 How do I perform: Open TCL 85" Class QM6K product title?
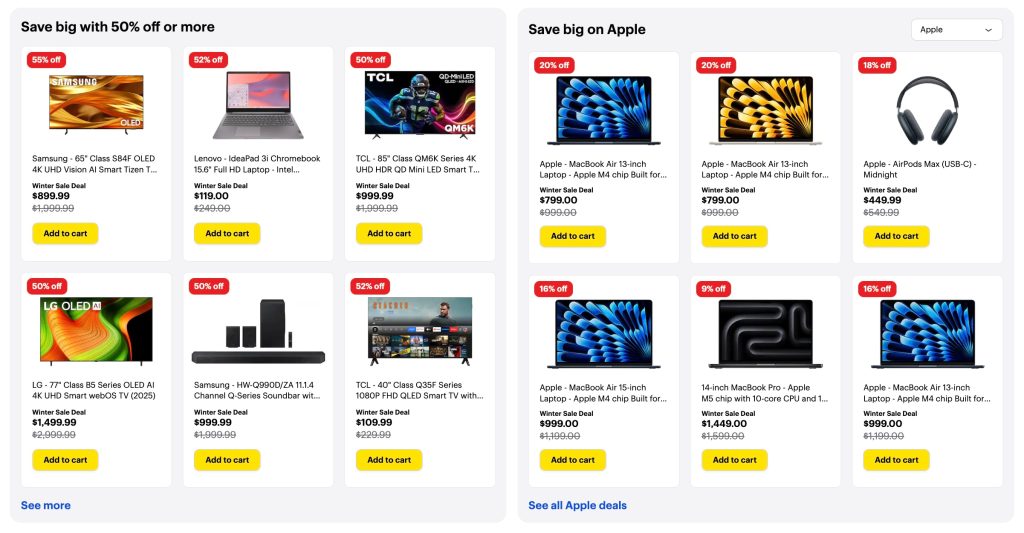pyautogui.click(x=416, y=164)
